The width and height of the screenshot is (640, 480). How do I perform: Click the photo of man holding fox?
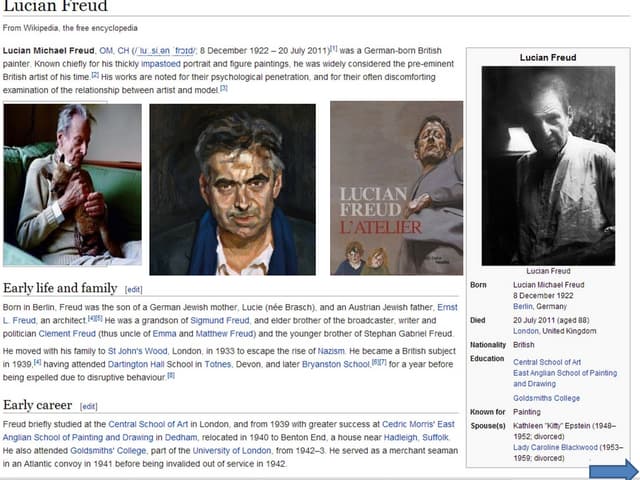[72, 184]
